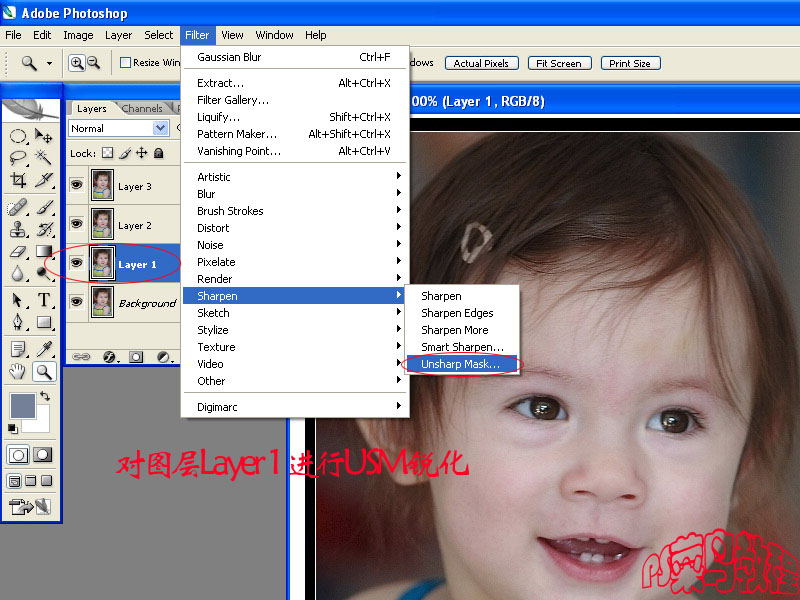Click the Fit Screen button
The image size is (800, 600).
(559, 63)
